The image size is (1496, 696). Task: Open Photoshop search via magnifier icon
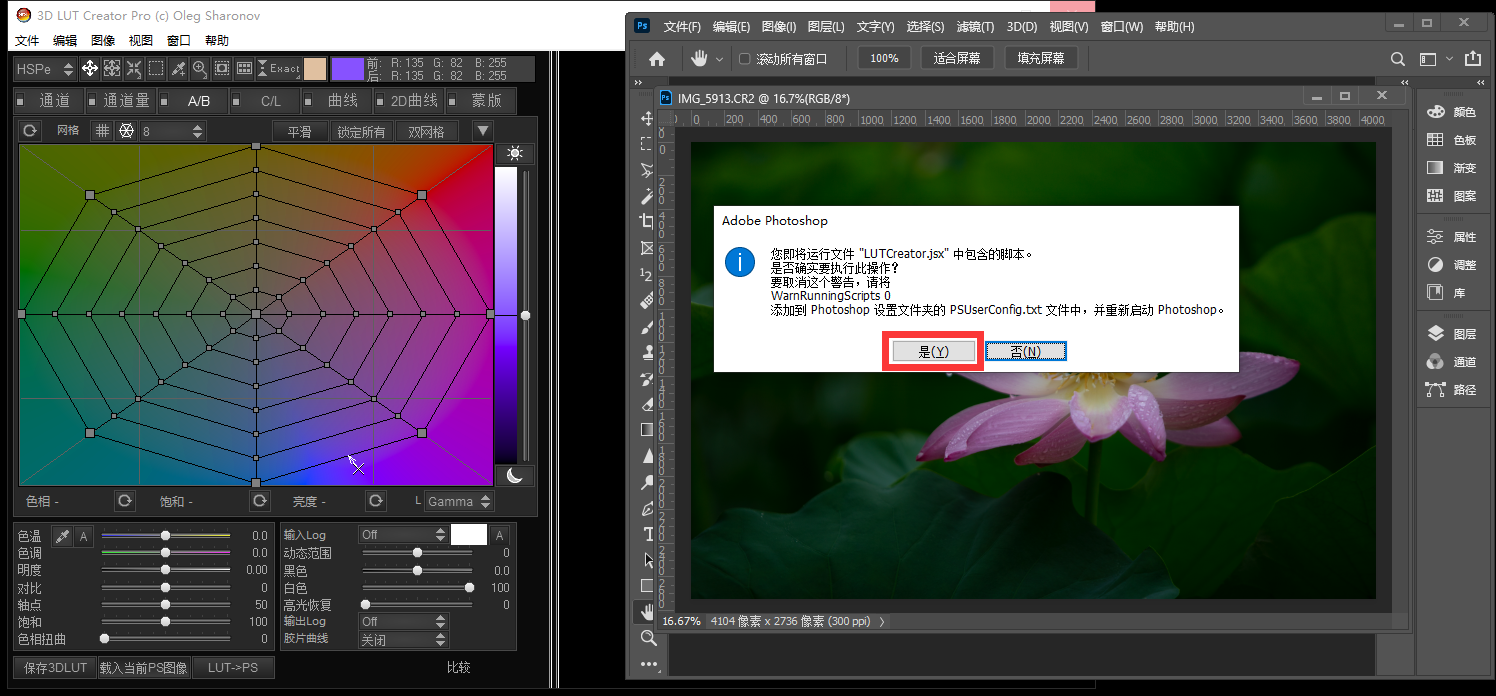(x=1399, y=59)
